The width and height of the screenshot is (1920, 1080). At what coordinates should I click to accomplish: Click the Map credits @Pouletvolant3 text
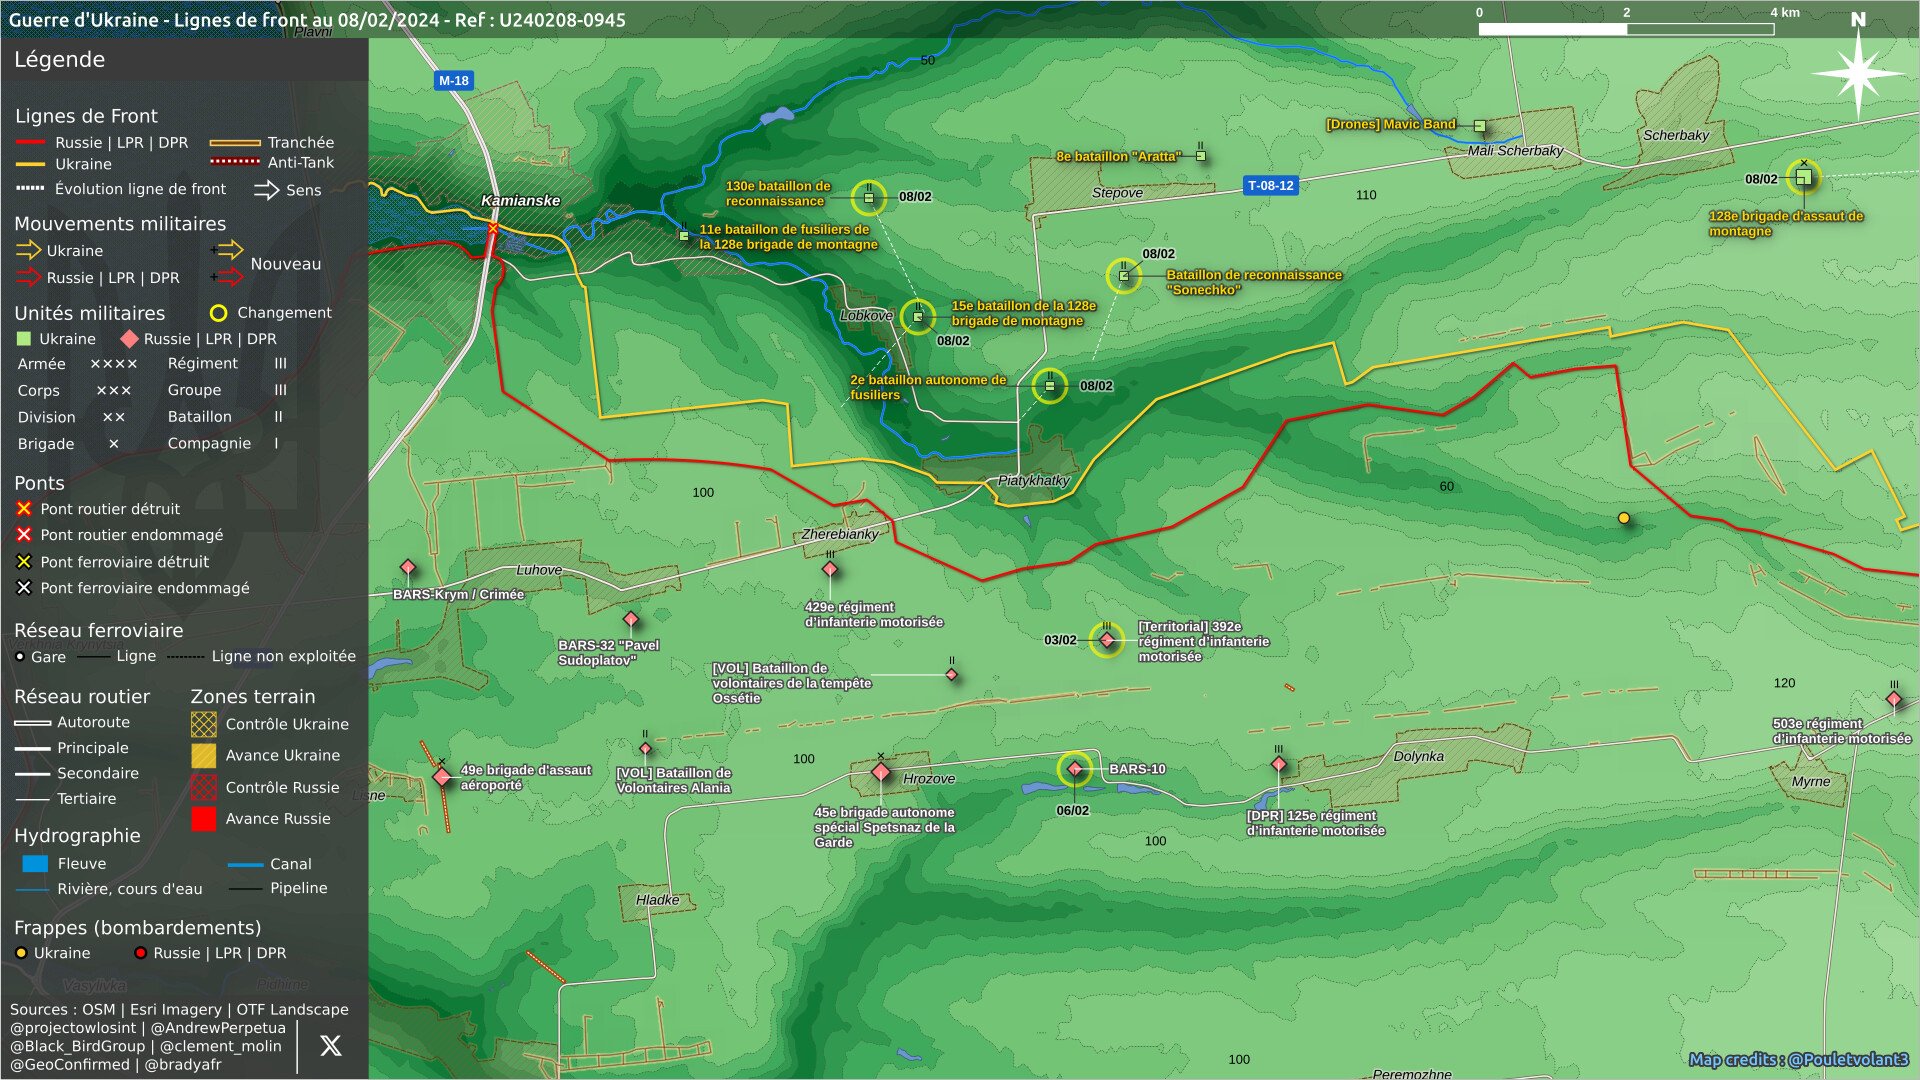(x=1798, y=1060)
